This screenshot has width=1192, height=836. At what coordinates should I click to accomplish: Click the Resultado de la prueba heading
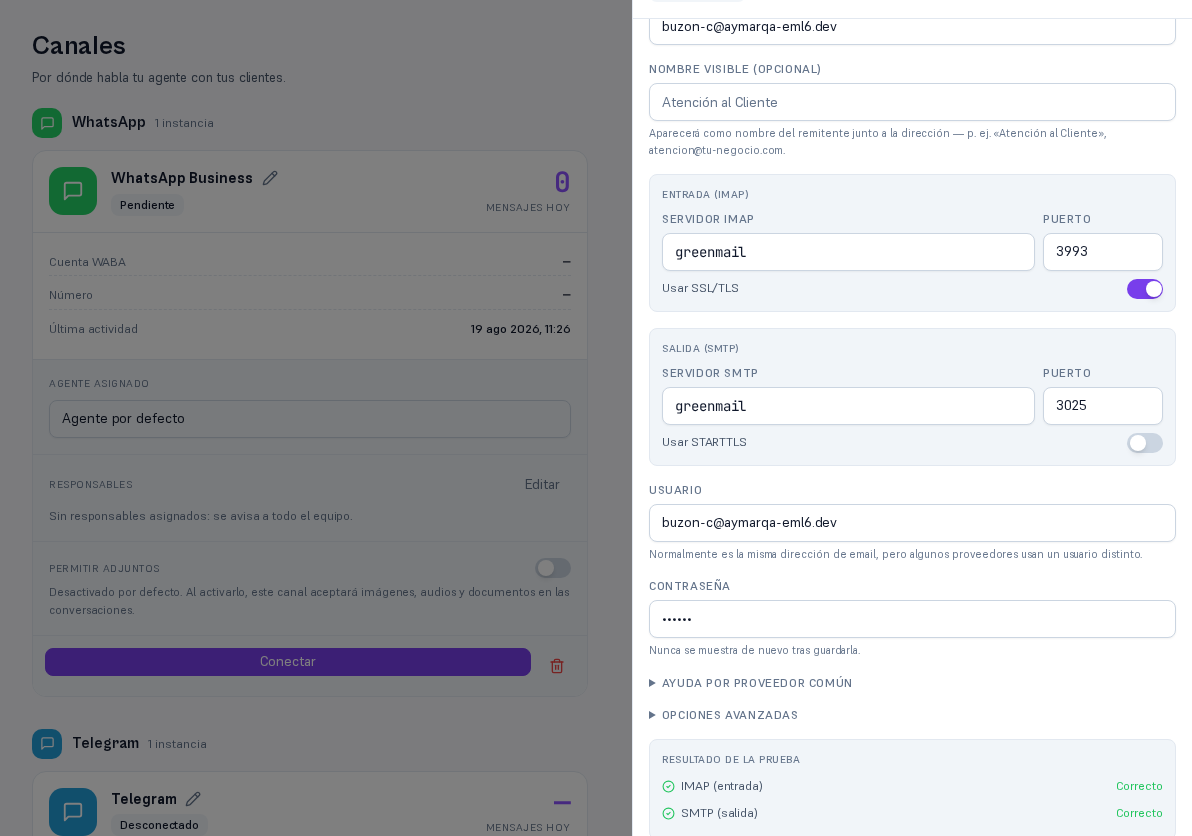tap(731, 760)
